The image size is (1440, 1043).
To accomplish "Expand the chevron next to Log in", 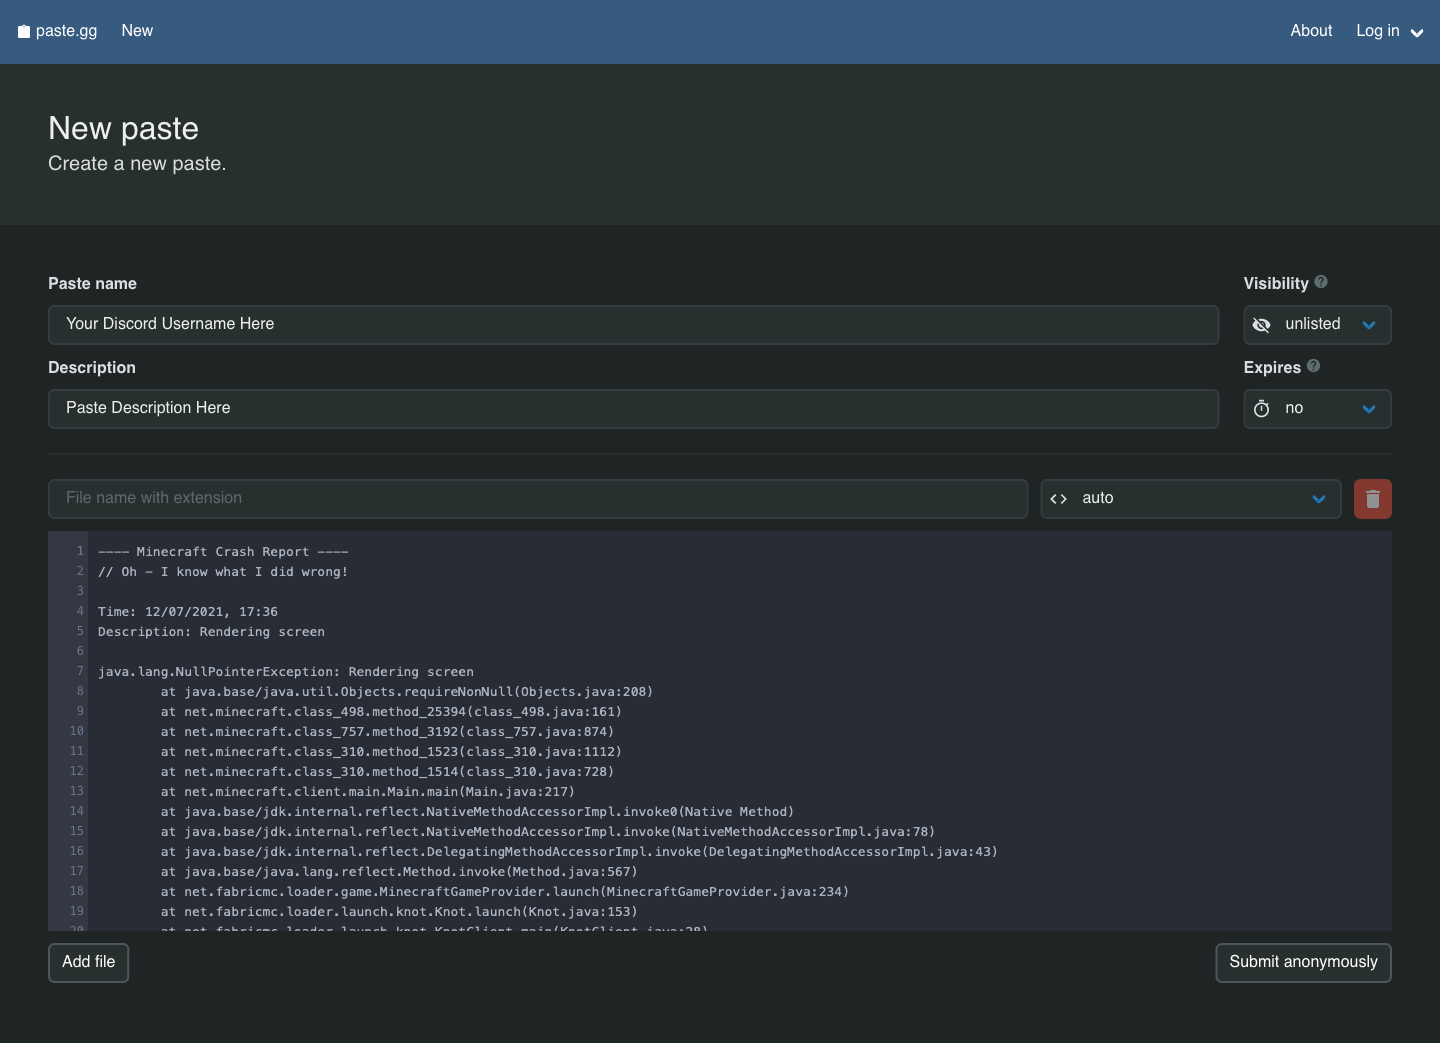I will click(1417, 32).
